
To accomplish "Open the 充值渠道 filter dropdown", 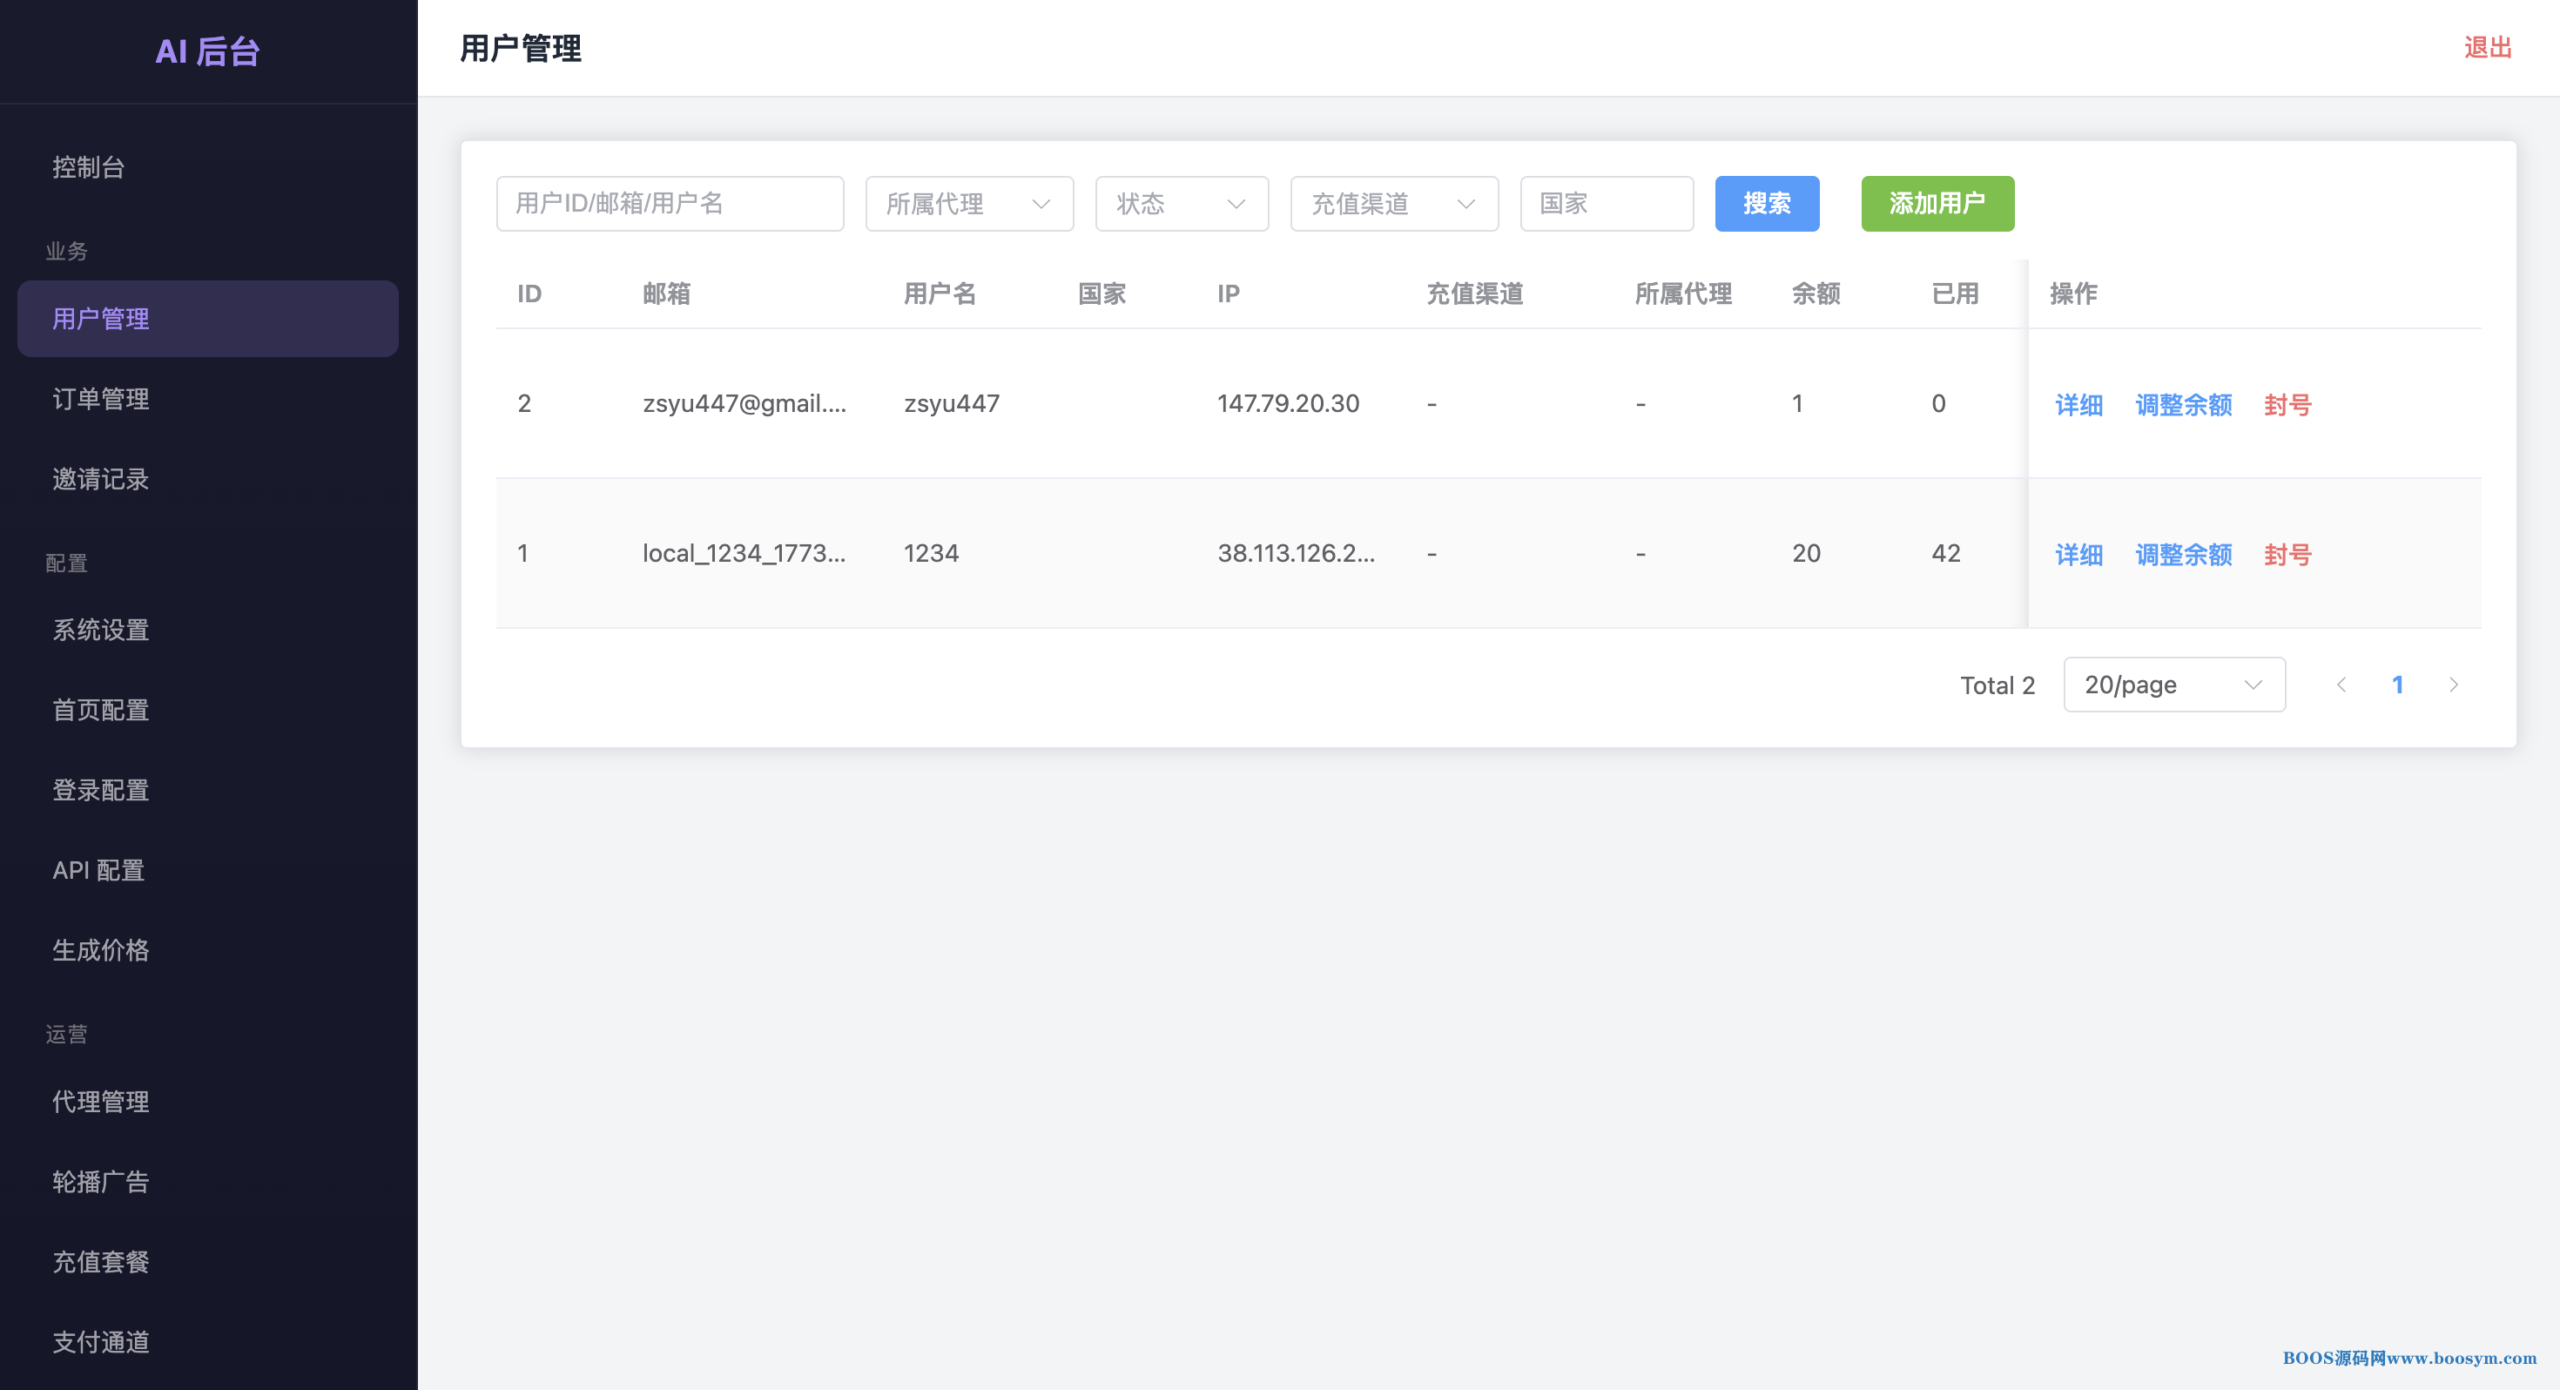I will tap(1393, 204).
